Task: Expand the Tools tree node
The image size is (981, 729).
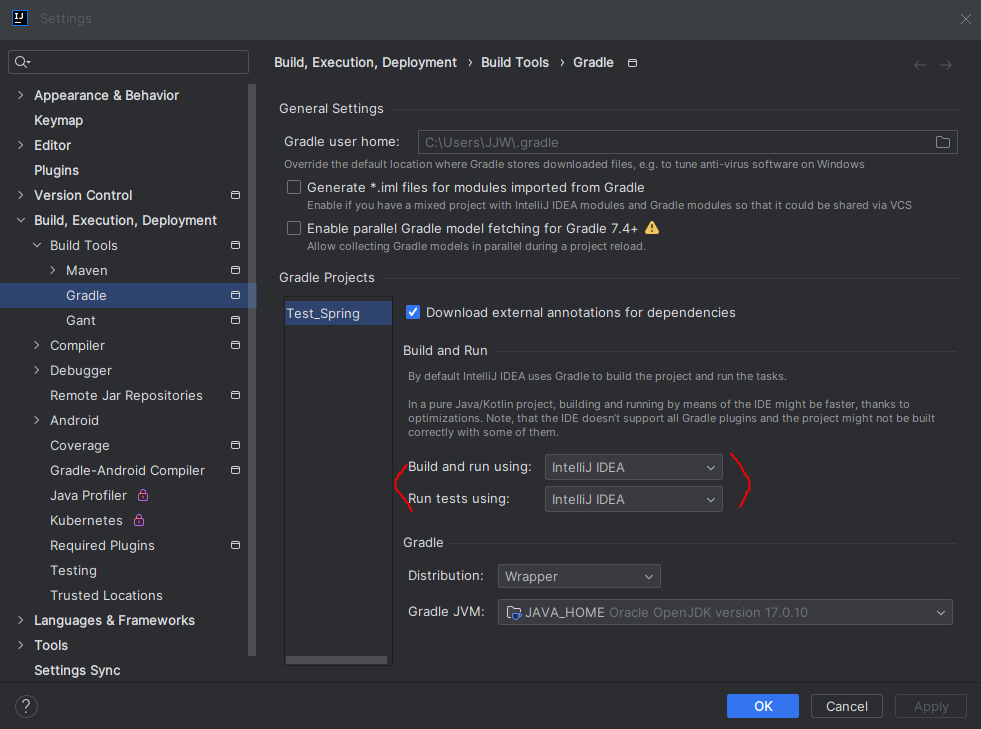Action: (x=21, y=645)
